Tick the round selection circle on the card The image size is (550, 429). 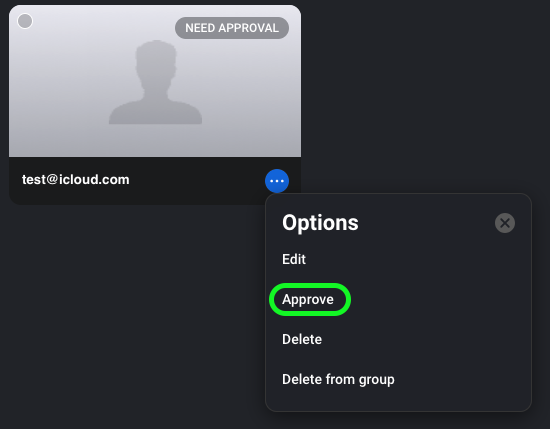(25, 21)
